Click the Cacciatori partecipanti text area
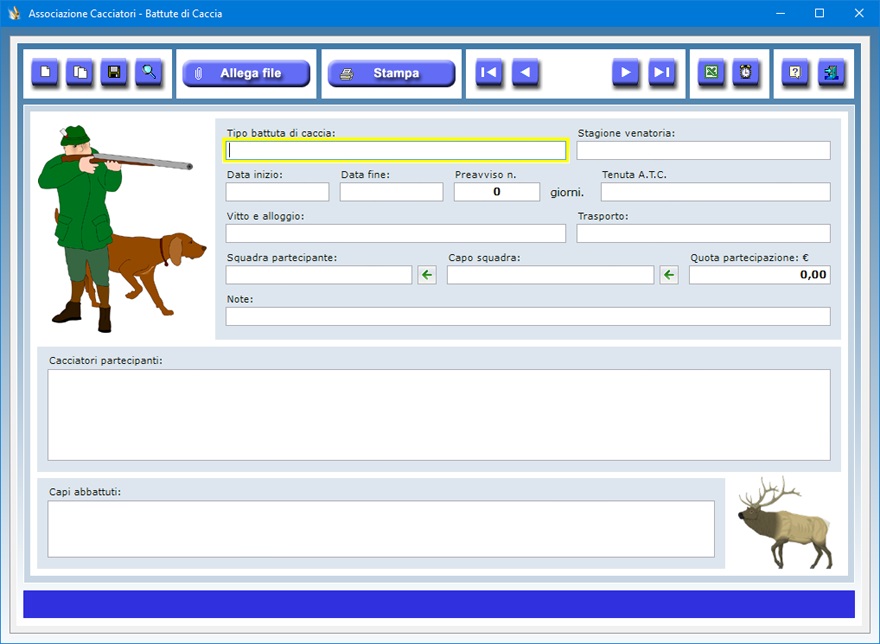880x644 pixels. click(439, 415)
